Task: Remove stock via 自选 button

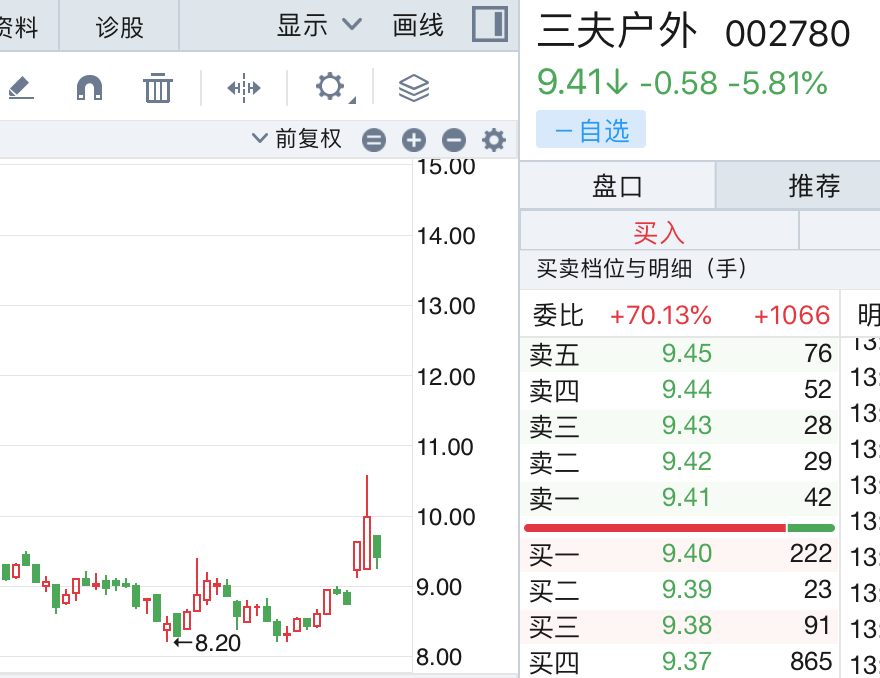Action: pyautogui.click(x=591, y=130)
